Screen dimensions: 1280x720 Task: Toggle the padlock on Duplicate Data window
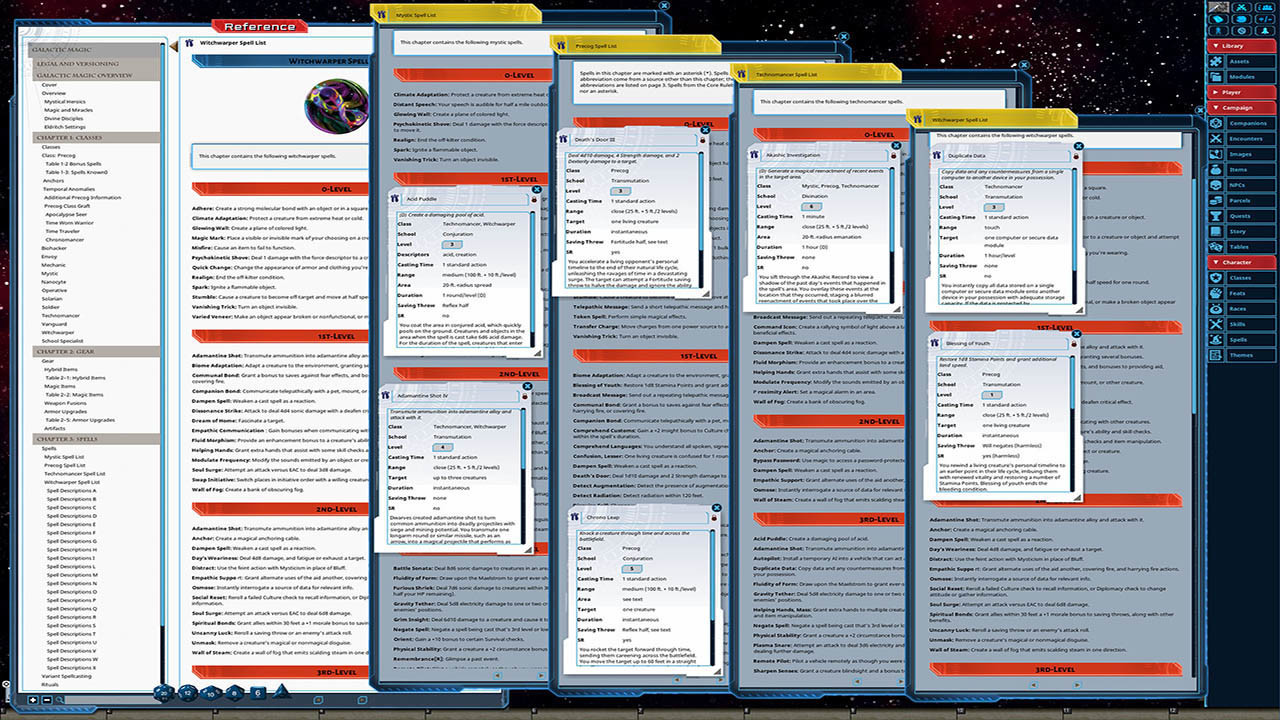[1076, 156]
